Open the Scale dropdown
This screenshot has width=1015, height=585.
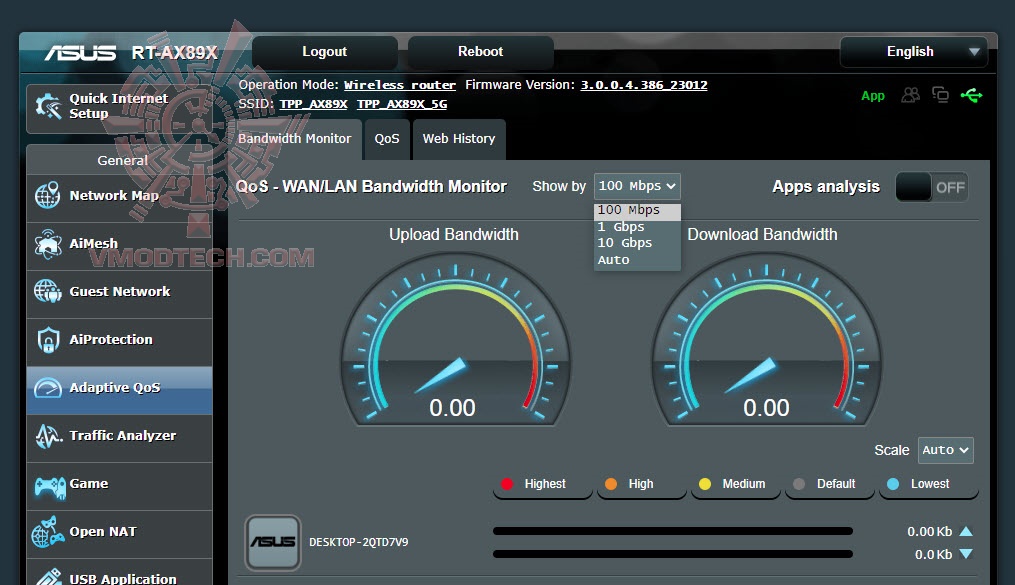tap(944, 450)
